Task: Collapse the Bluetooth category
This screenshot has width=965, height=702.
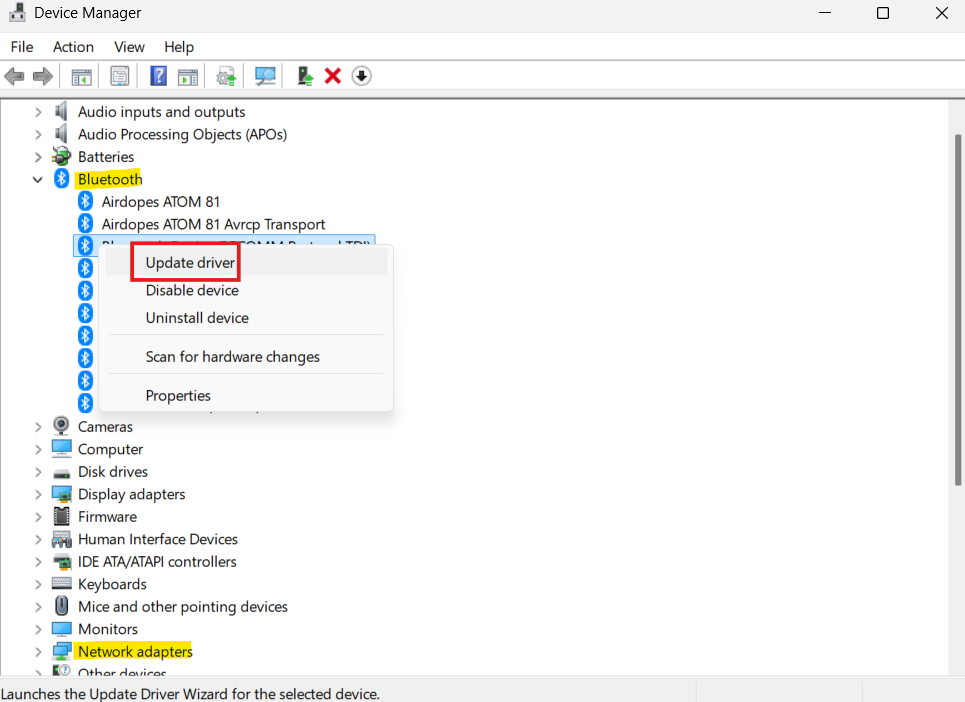Action: pyautogui.click(x=38, y=180)
